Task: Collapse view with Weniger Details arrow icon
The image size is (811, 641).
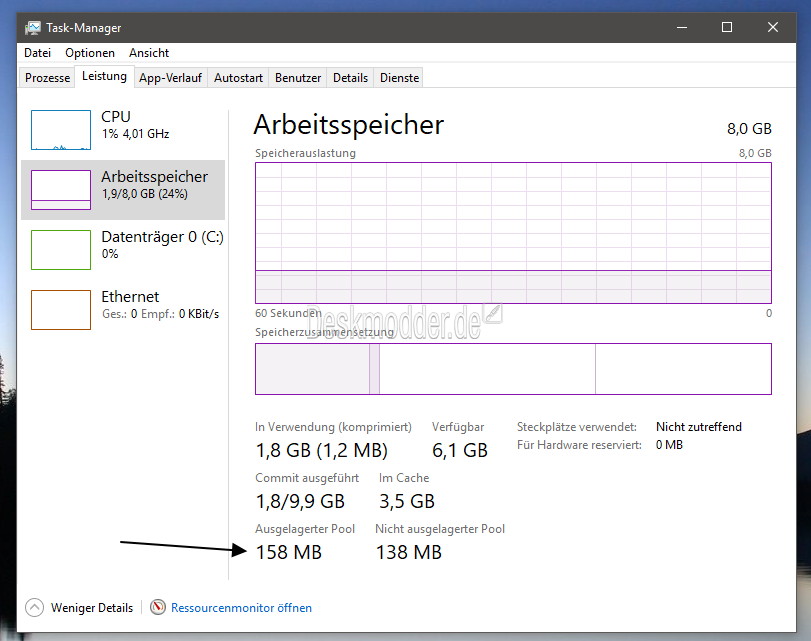Action: [35, 607]
